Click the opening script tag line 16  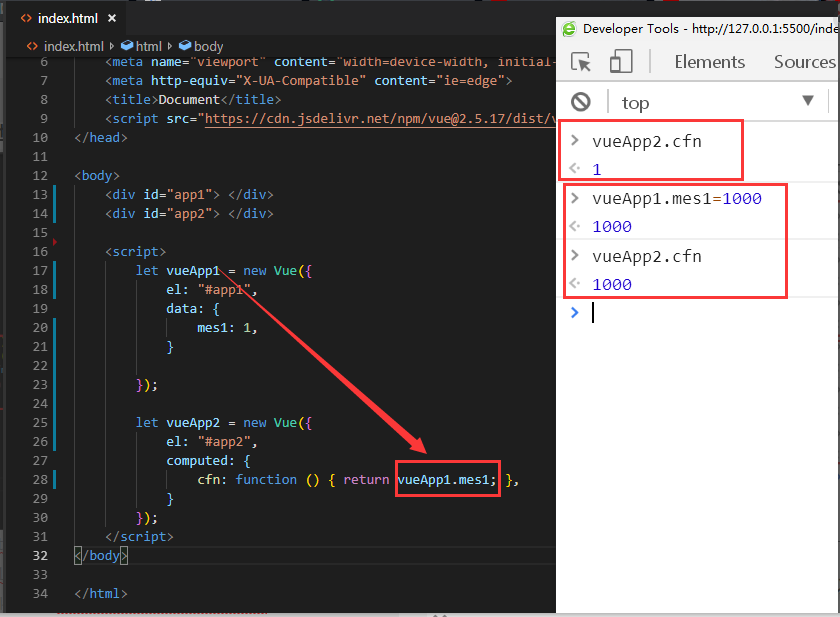click(x=136, y=252)
